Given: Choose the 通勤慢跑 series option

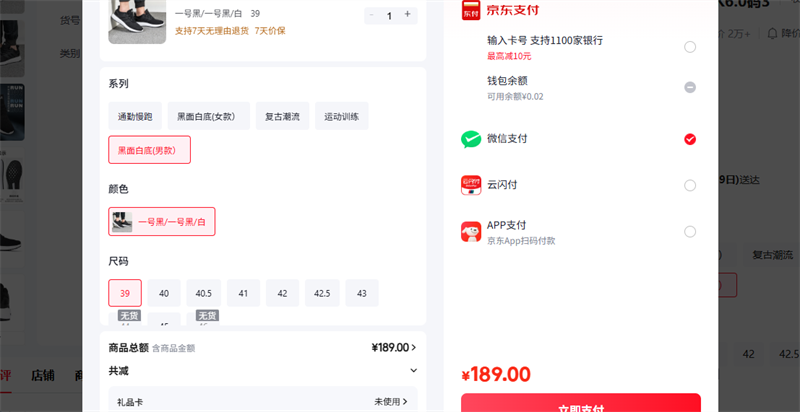Looking at the screenshot, I should pyautogui.click(x=134, y=117).
